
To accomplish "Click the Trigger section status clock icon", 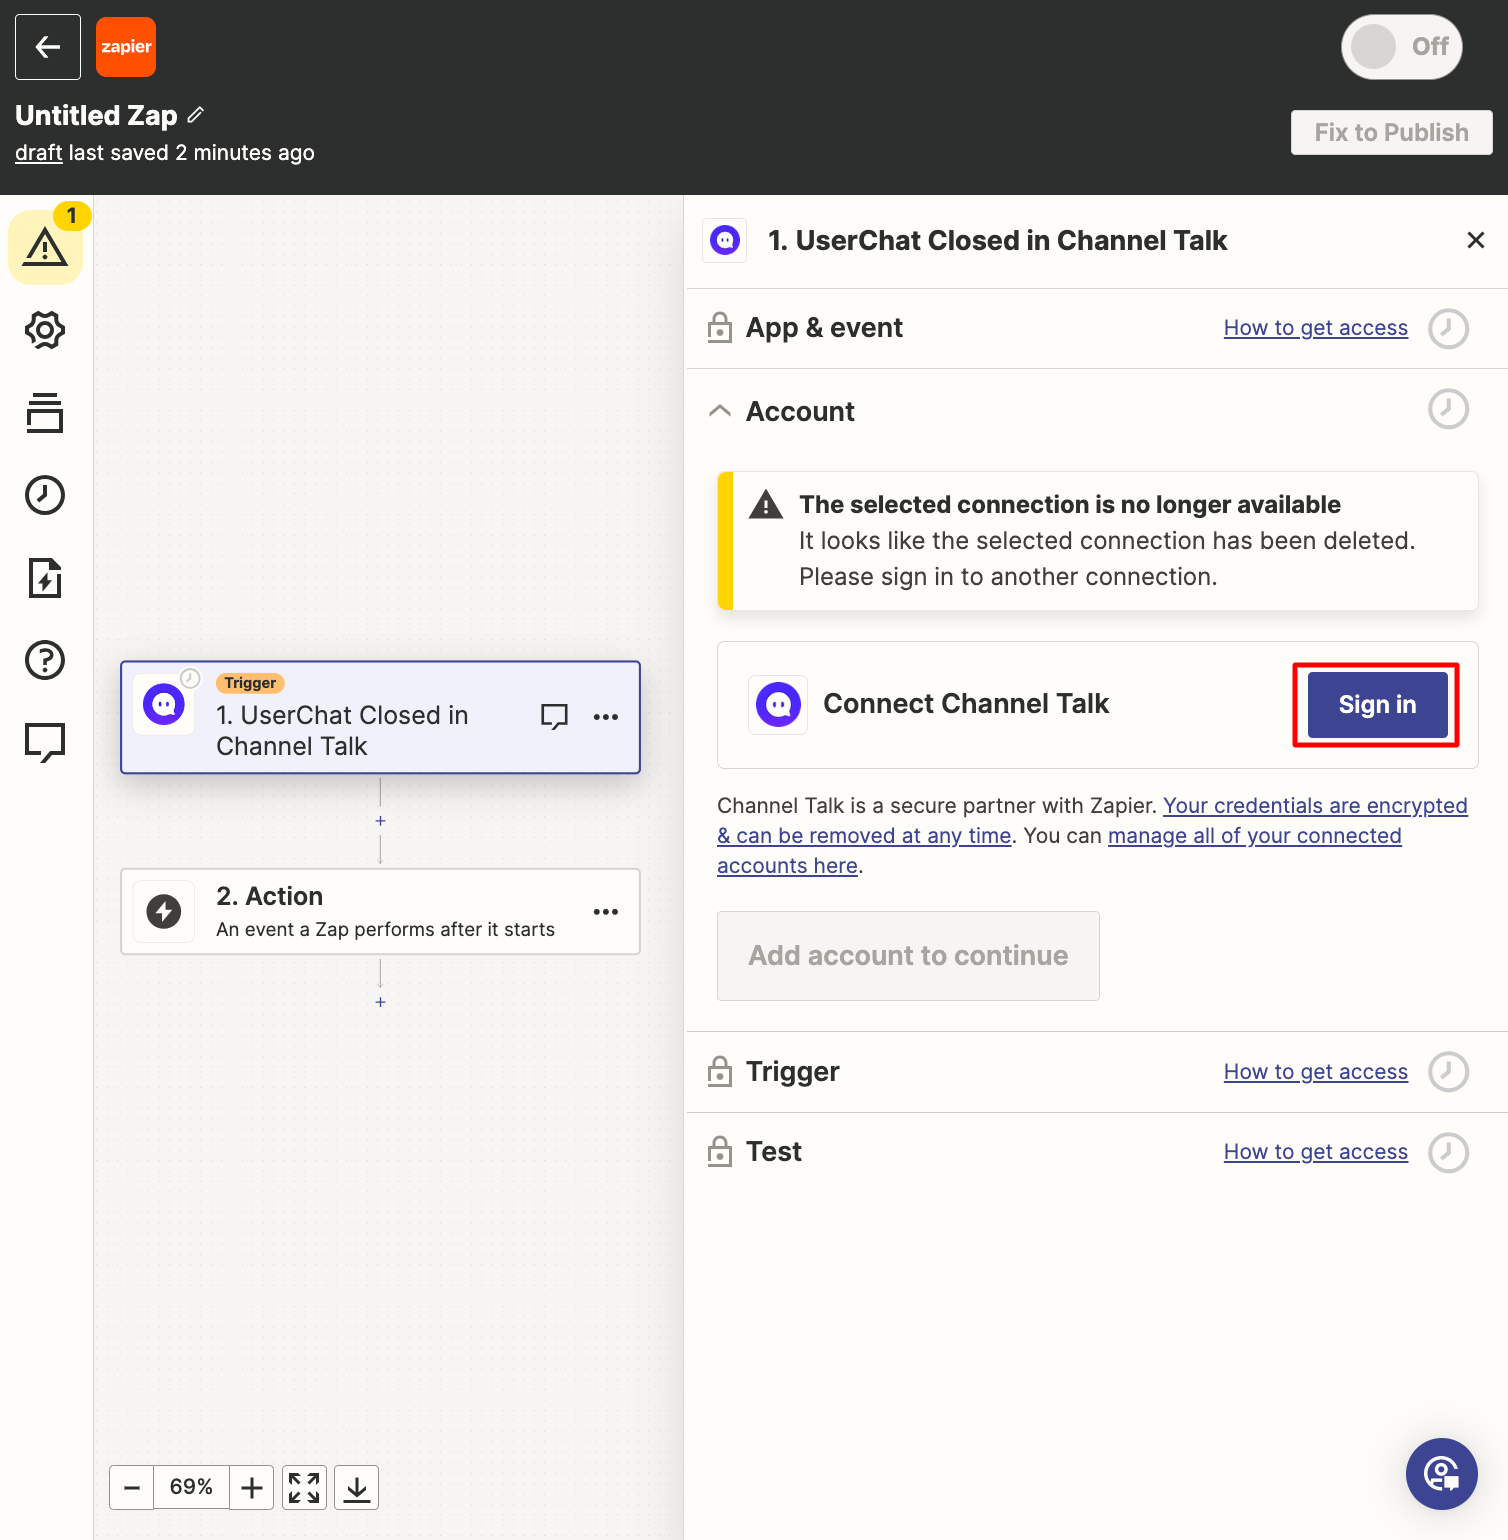I will pos(1448,1072).
